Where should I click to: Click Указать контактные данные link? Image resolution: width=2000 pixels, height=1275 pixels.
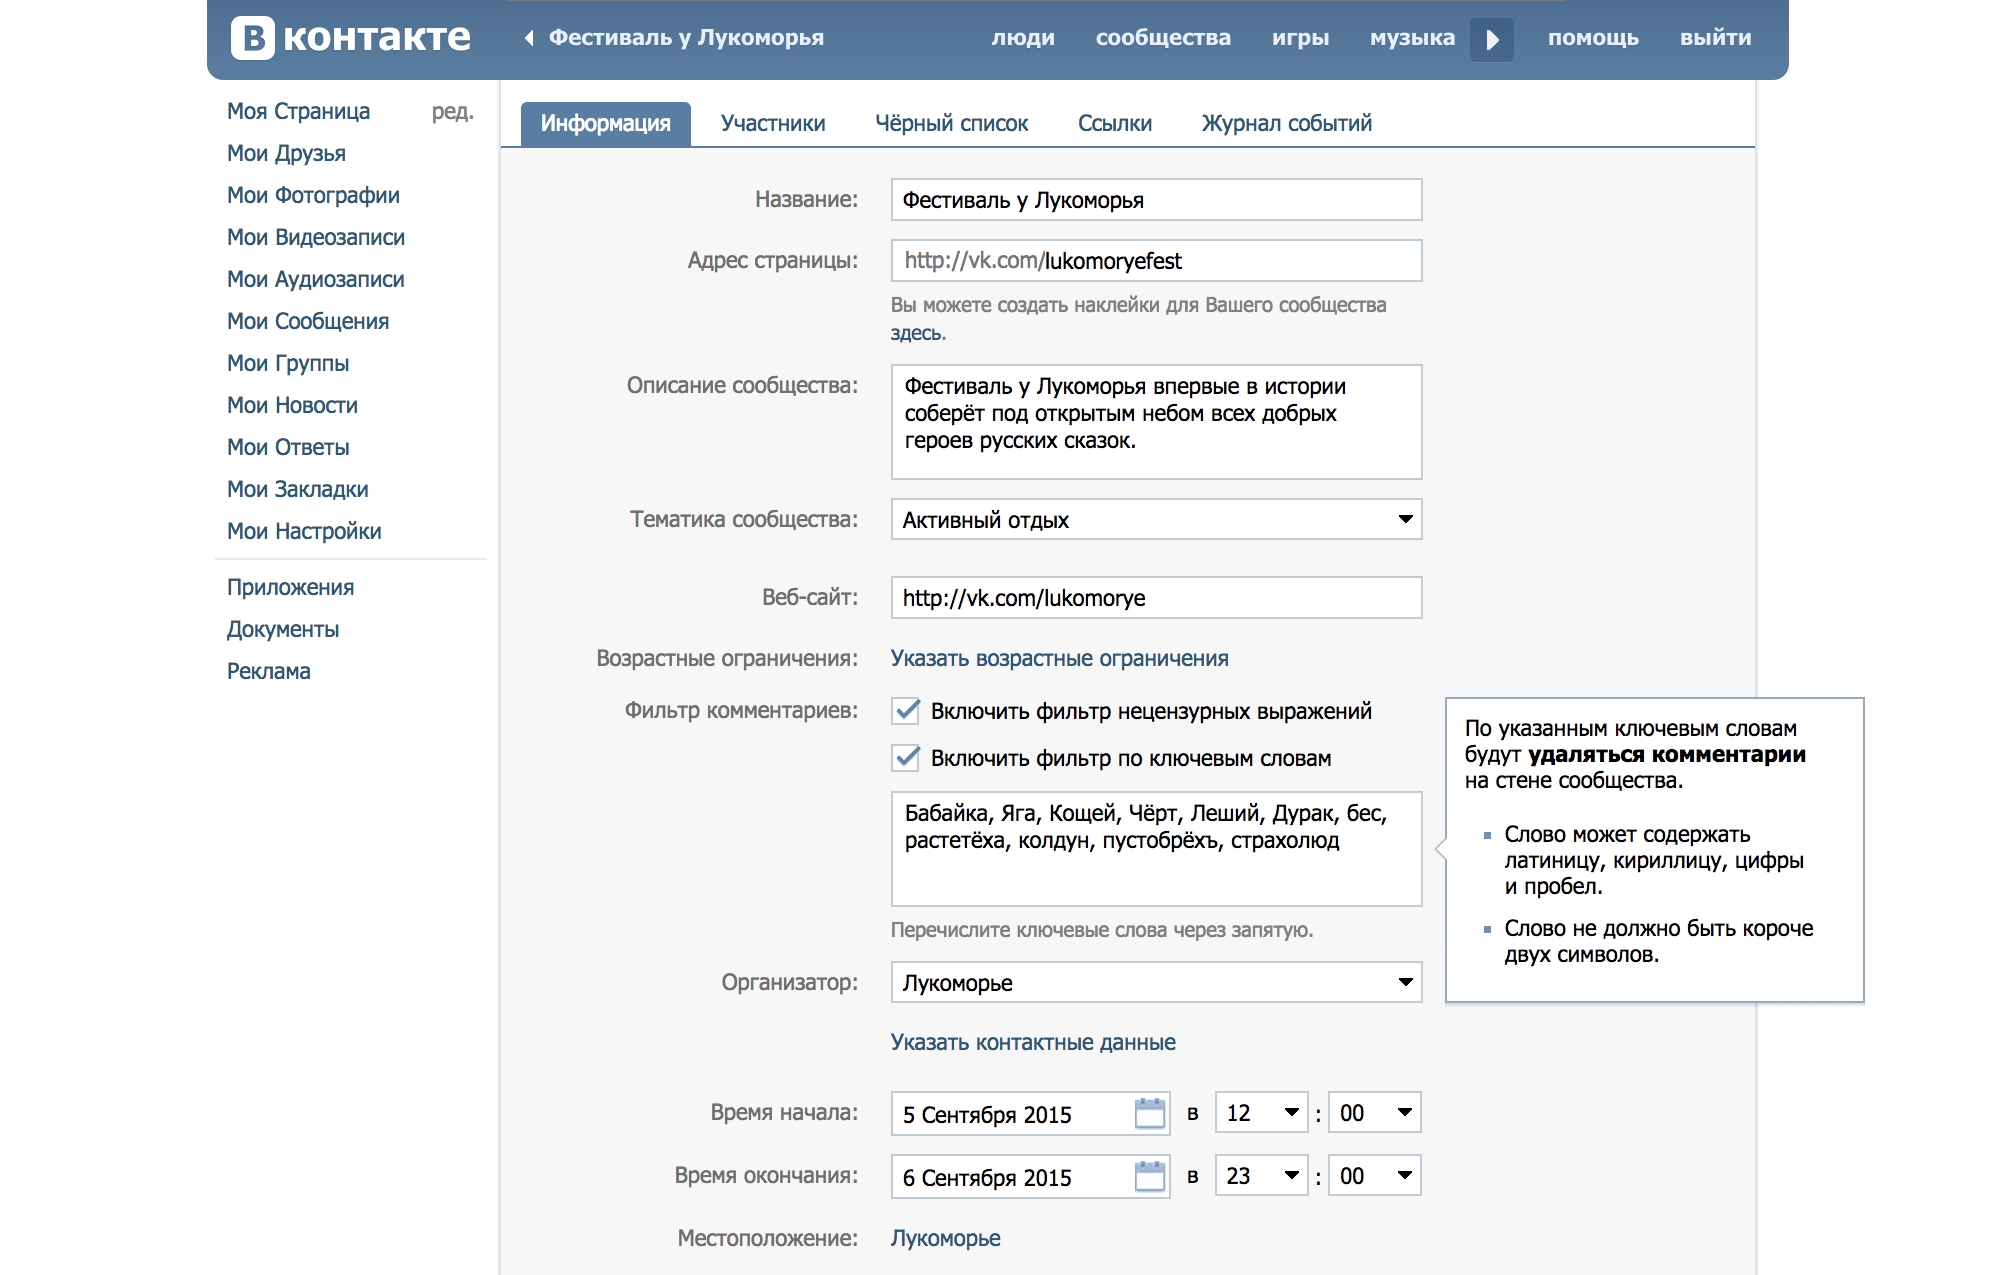click(1032, 1042)
